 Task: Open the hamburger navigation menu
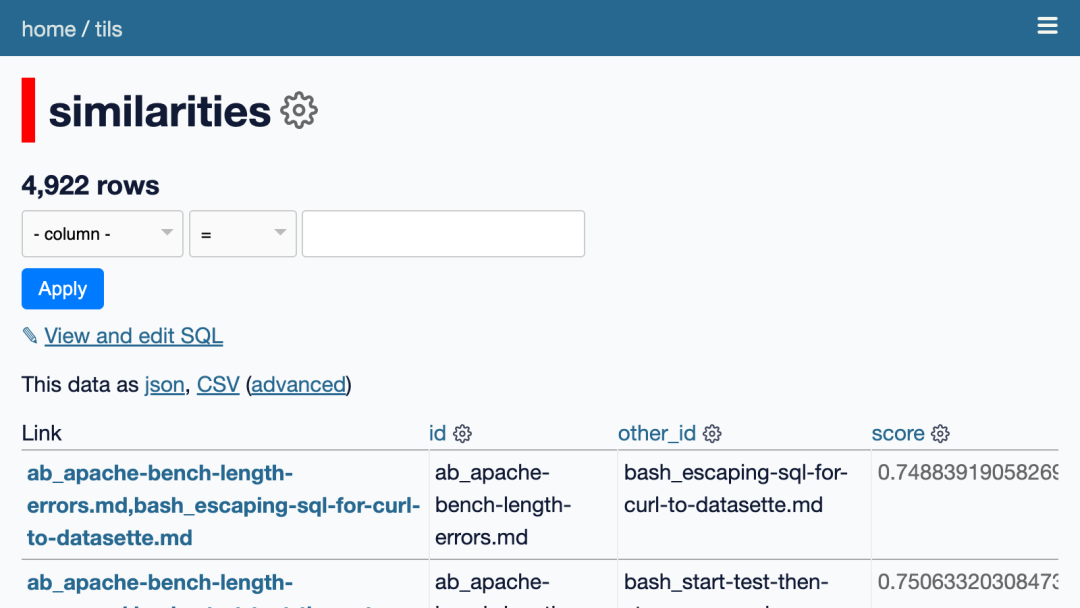pos(1047,26)
